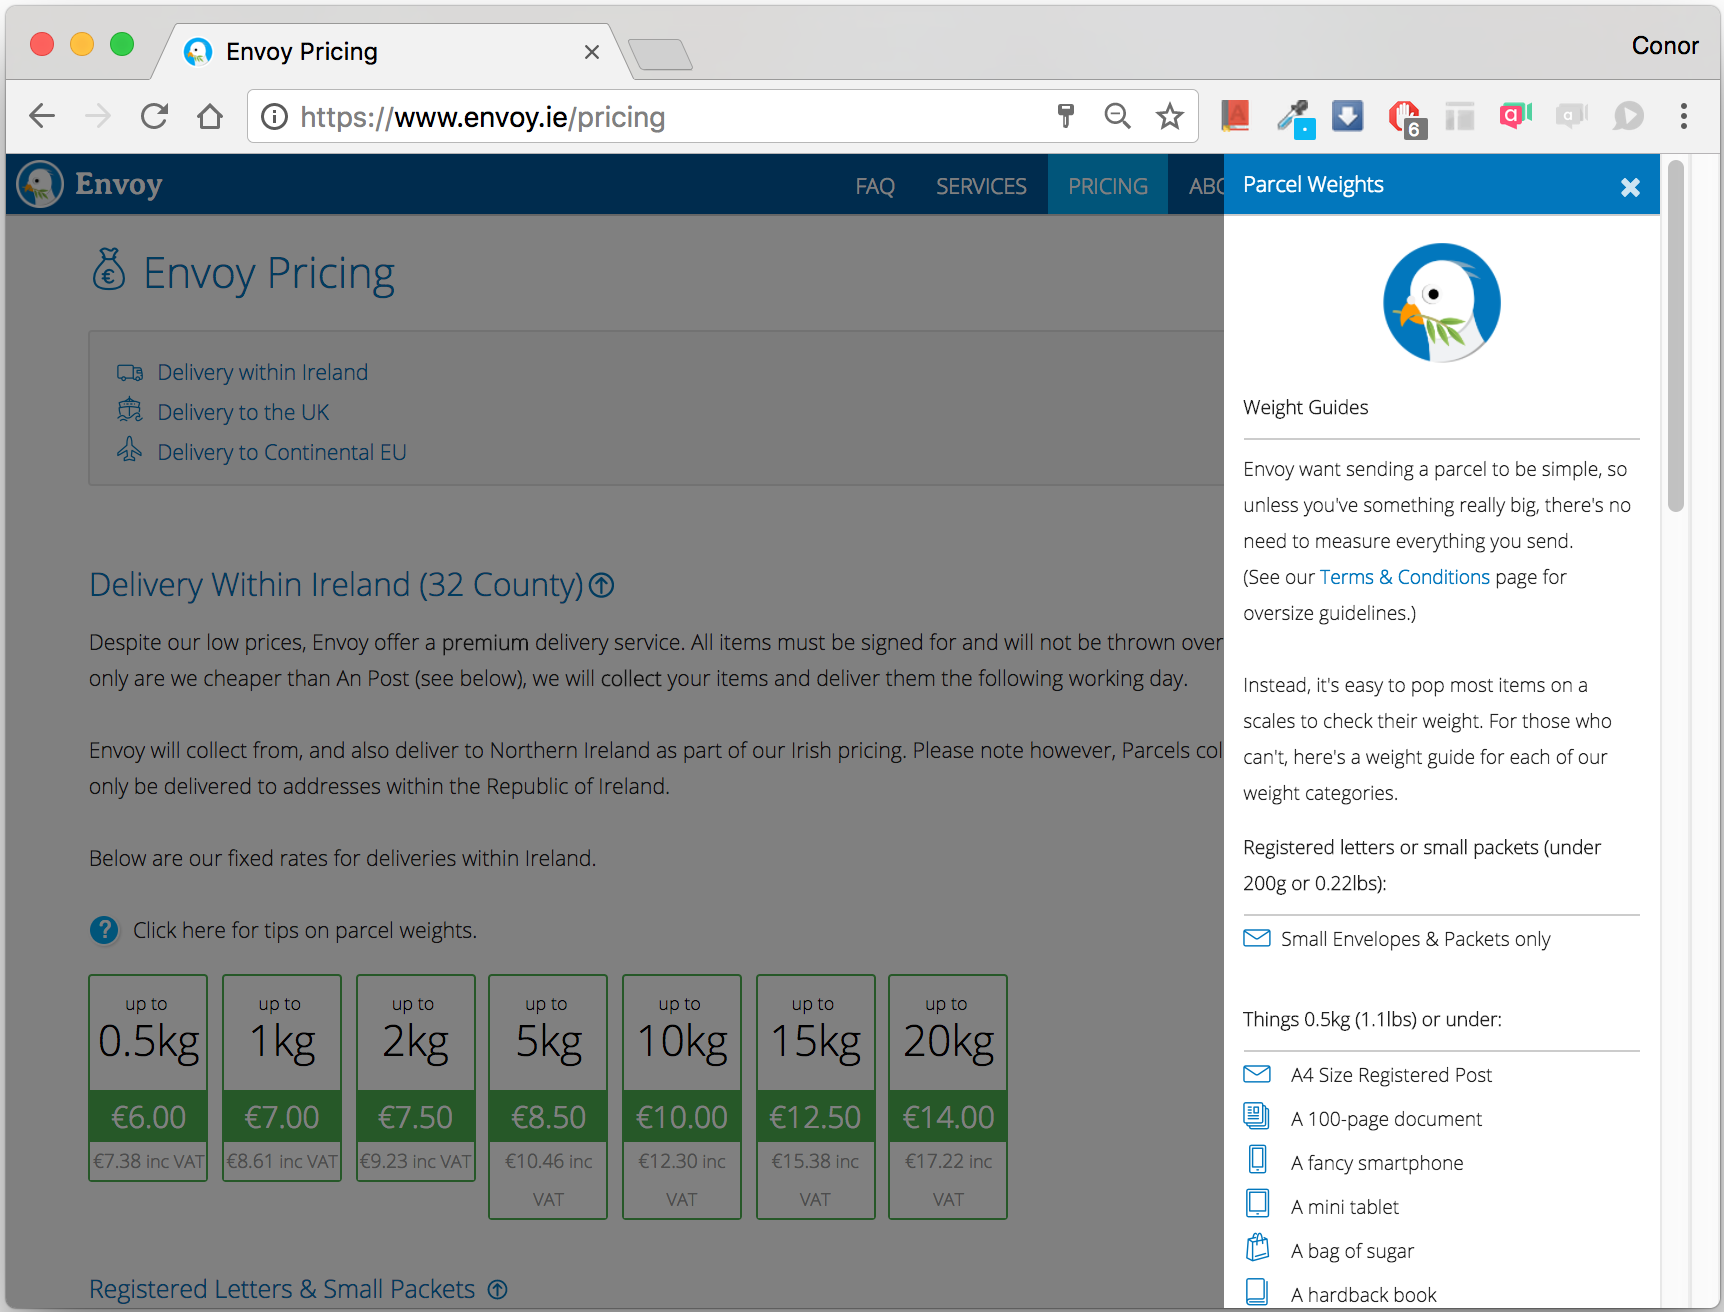Select the up to 15kg price card
Screen dimensions: 1724x1312
815,1097
